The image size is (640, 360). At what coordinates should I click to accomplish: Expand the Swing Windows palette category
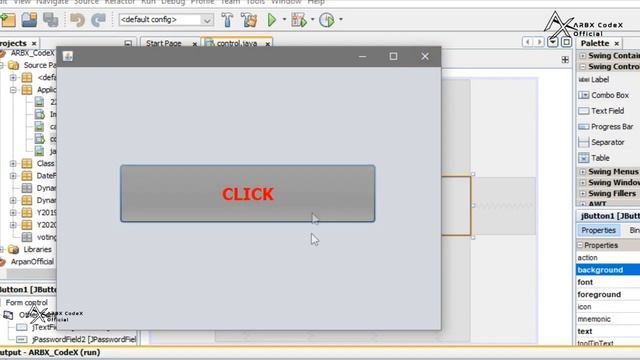click(x=583, y=183)
